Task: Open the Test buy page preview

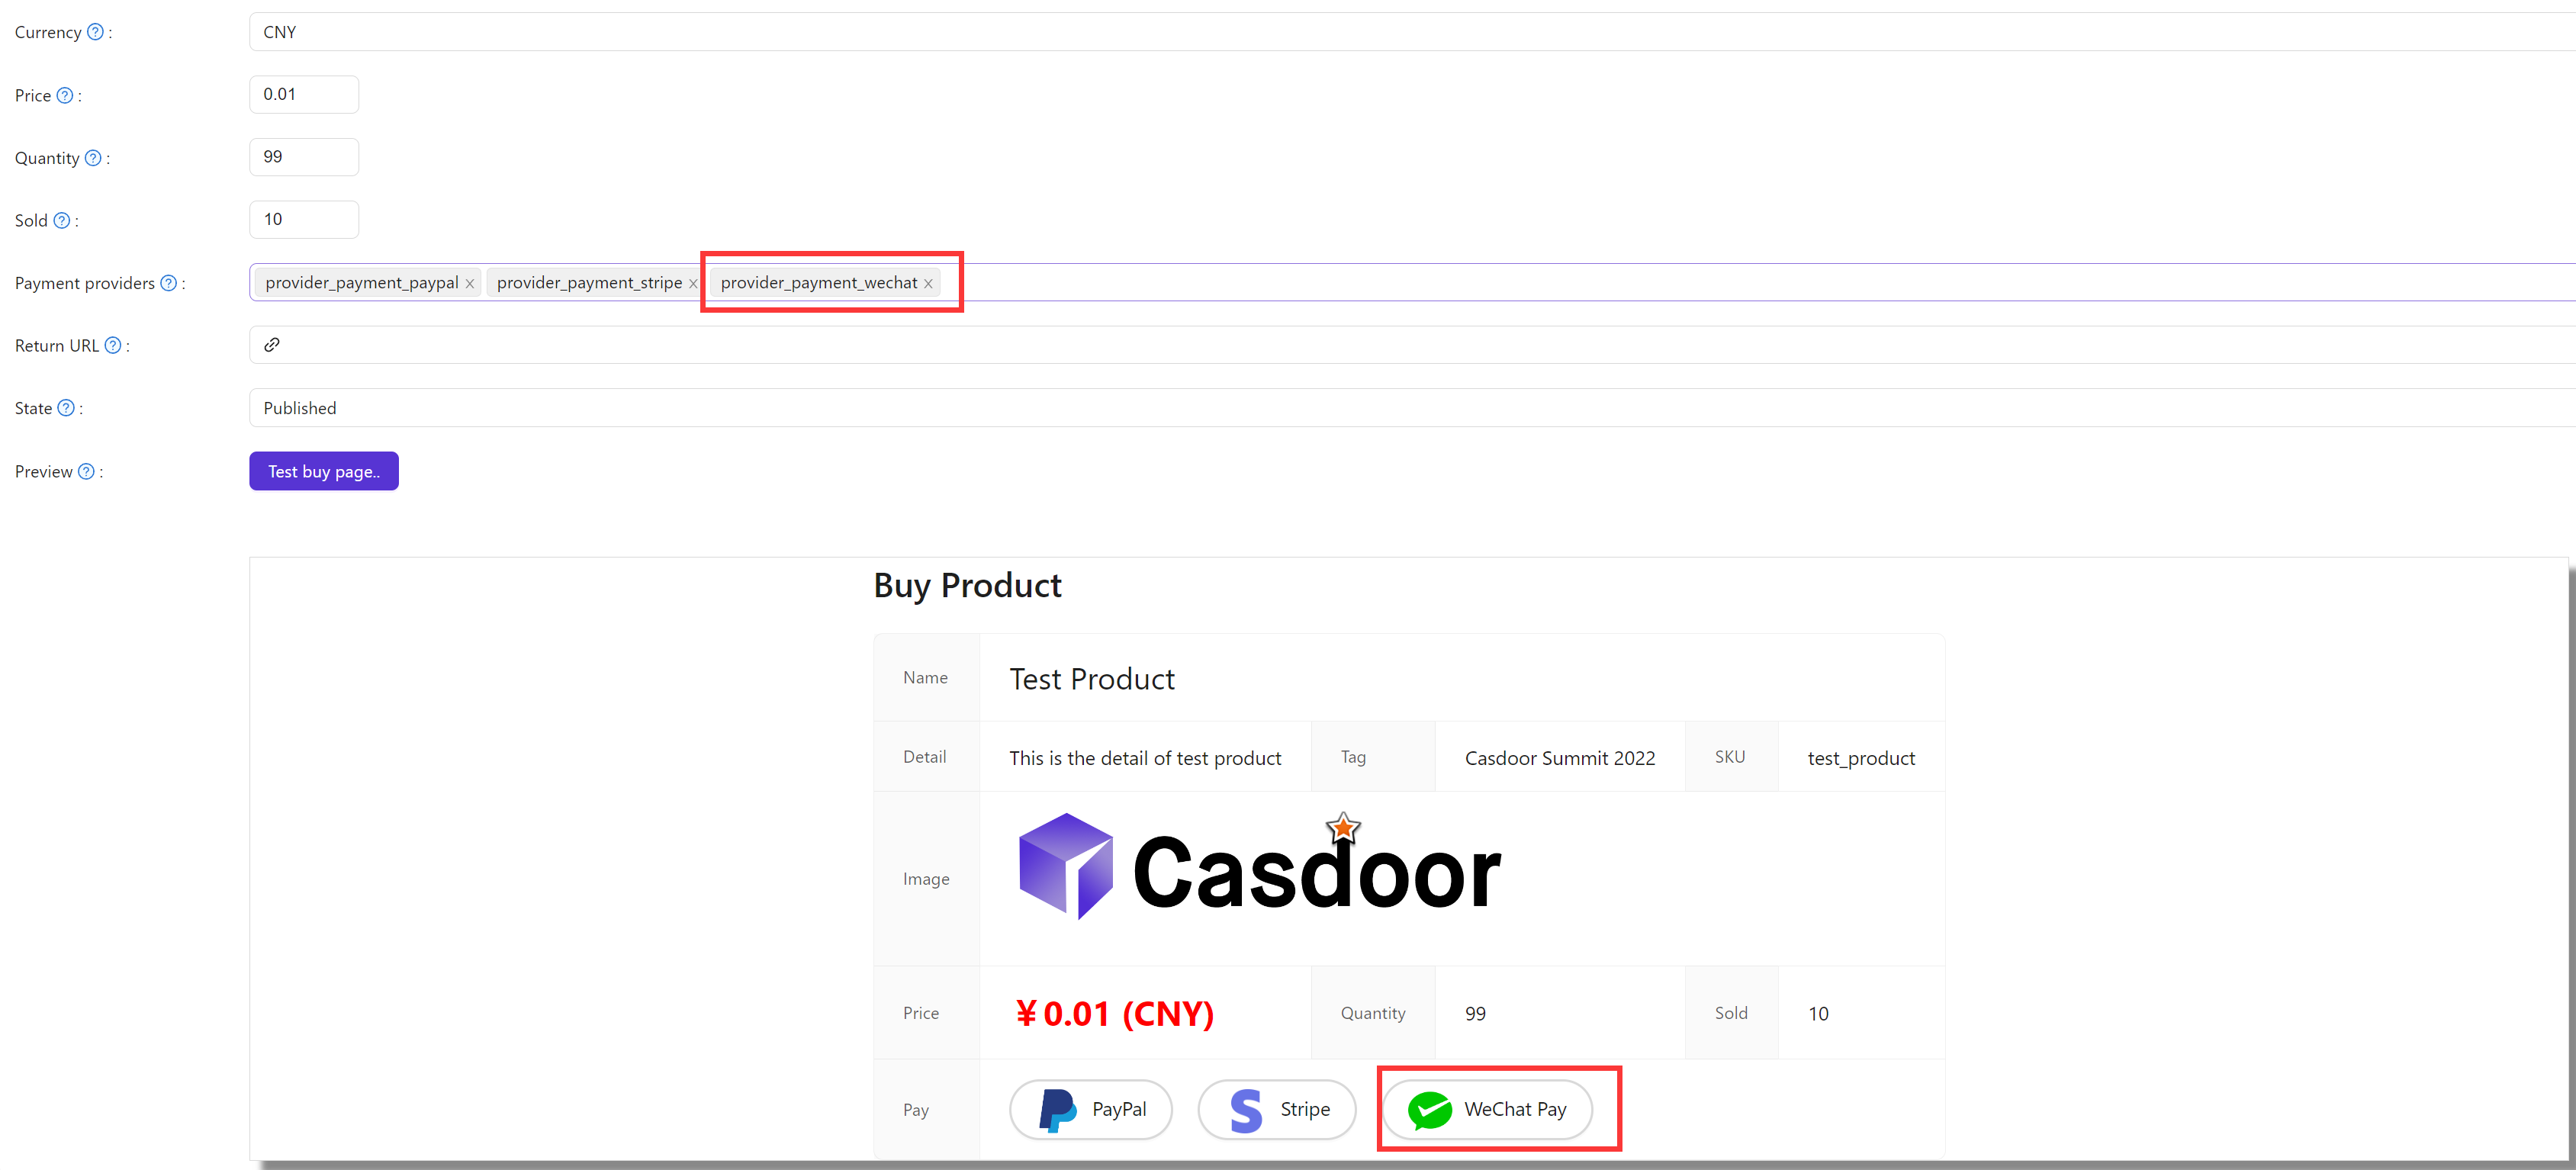Action: point(322,471)
